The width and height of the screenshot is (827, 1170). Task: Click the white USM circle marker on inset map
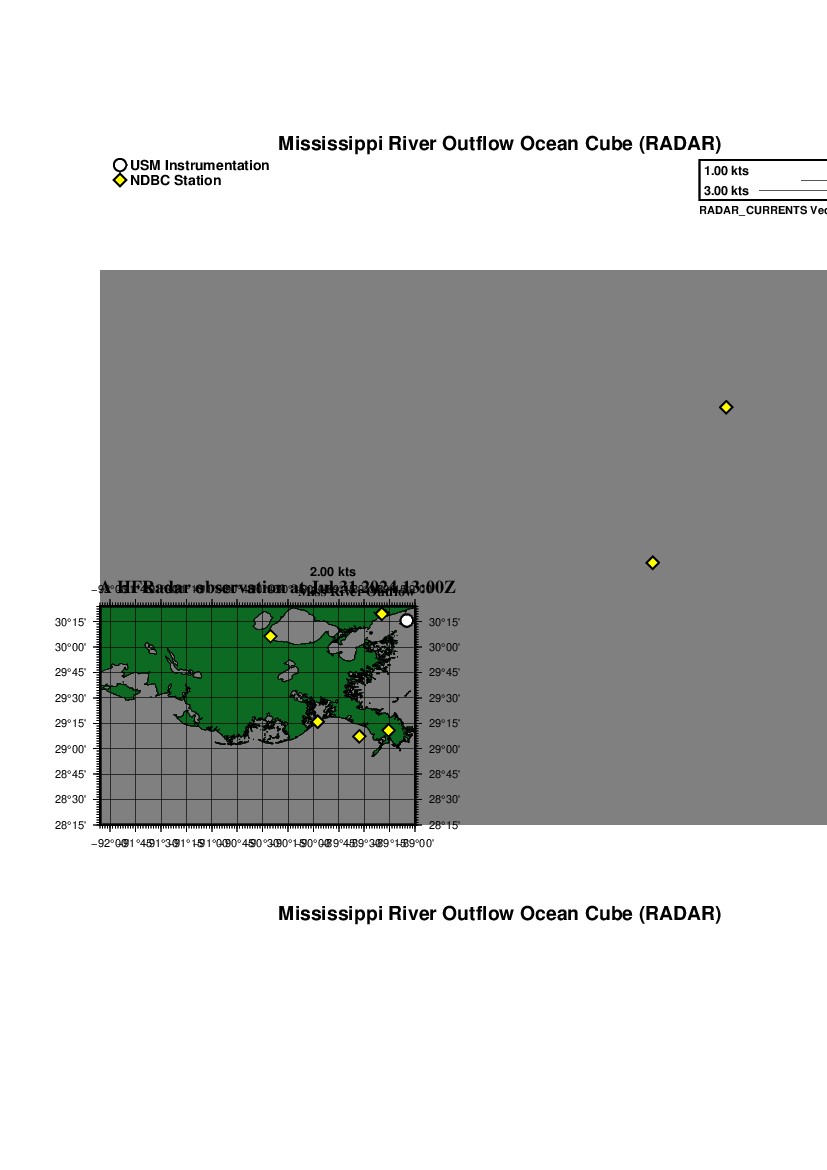pos(406,621)
